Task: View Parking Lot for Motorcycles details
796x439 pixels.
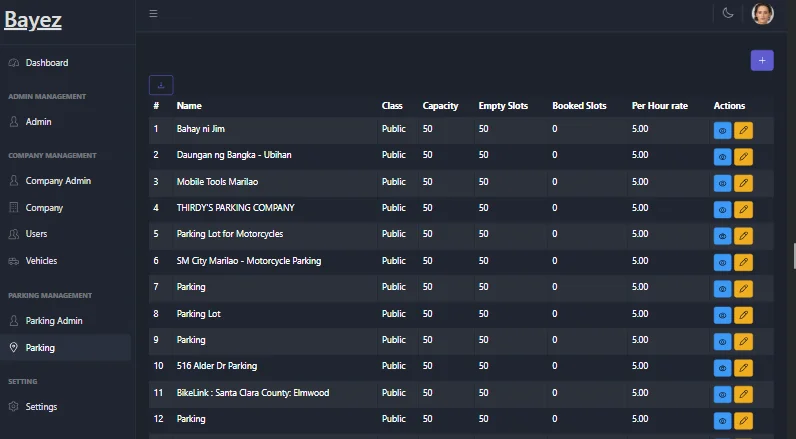Action: [723, 236]
